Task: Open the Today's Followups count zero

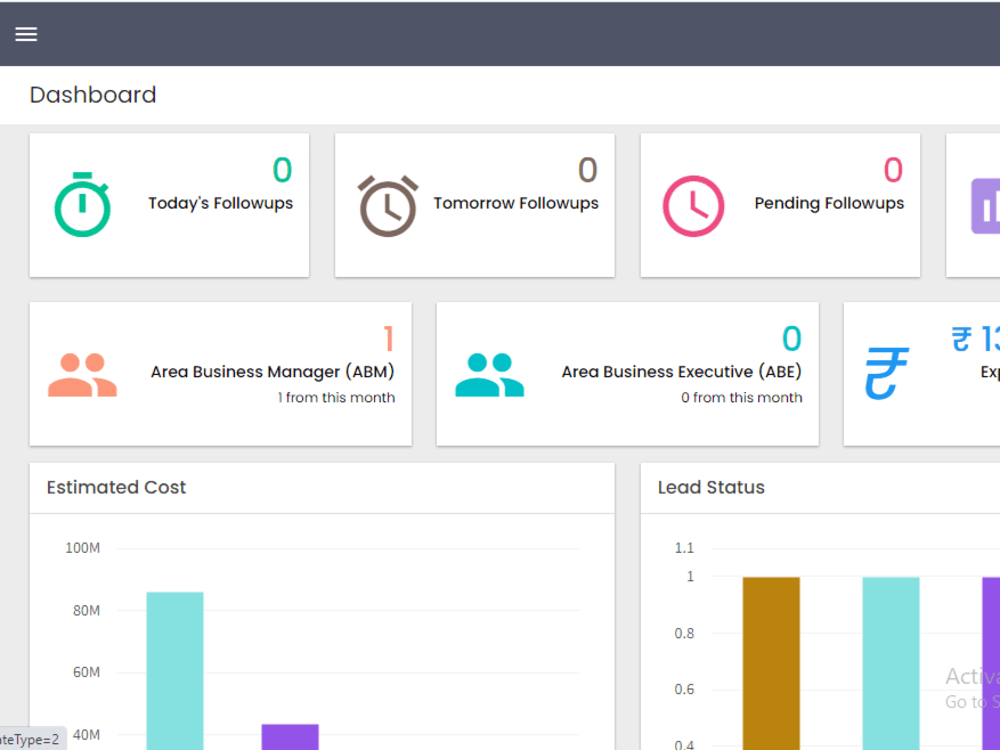Action: tap(281, 170)
